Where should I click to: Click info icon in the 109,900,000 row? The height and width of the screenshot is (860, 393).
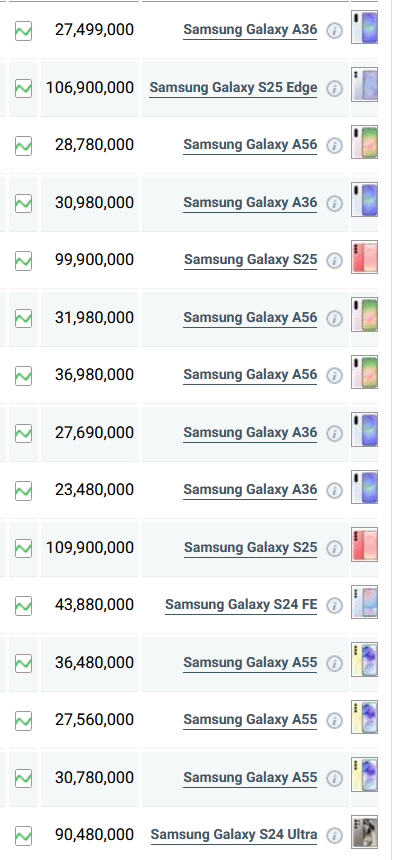pyautogui.click(x=334, y=548)
